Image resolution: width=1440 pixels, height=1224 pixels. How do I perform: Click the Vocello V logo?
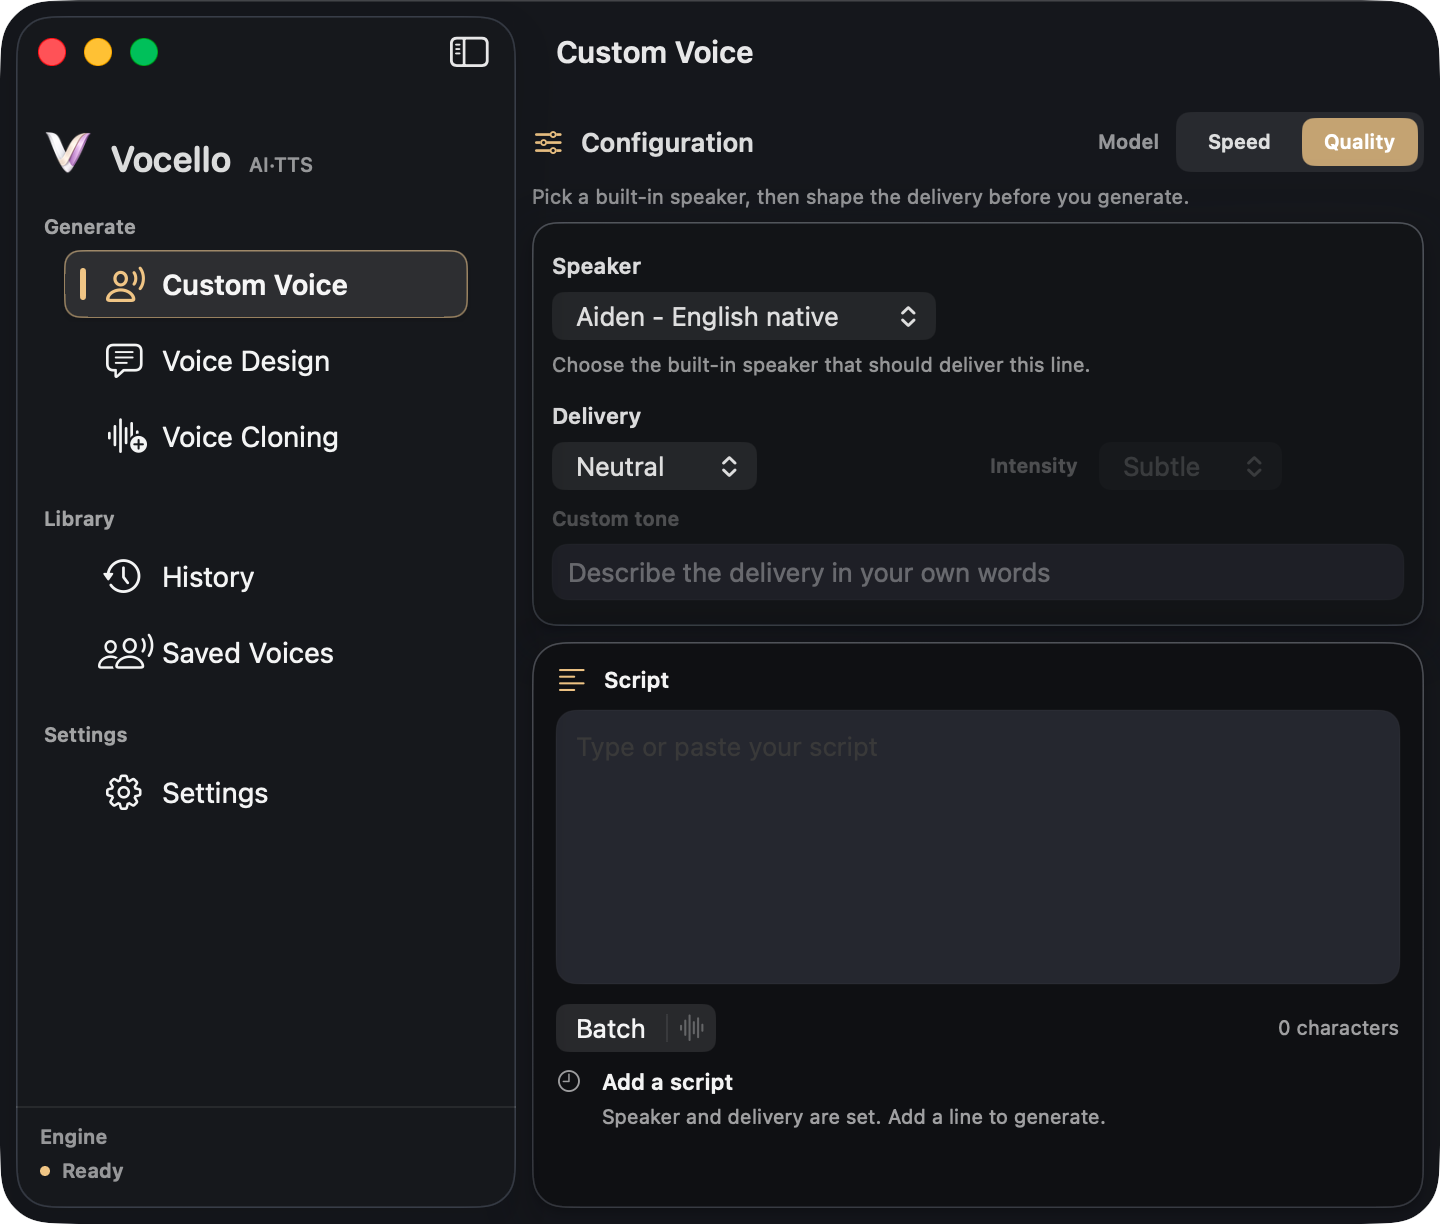[x=68, y=153]
